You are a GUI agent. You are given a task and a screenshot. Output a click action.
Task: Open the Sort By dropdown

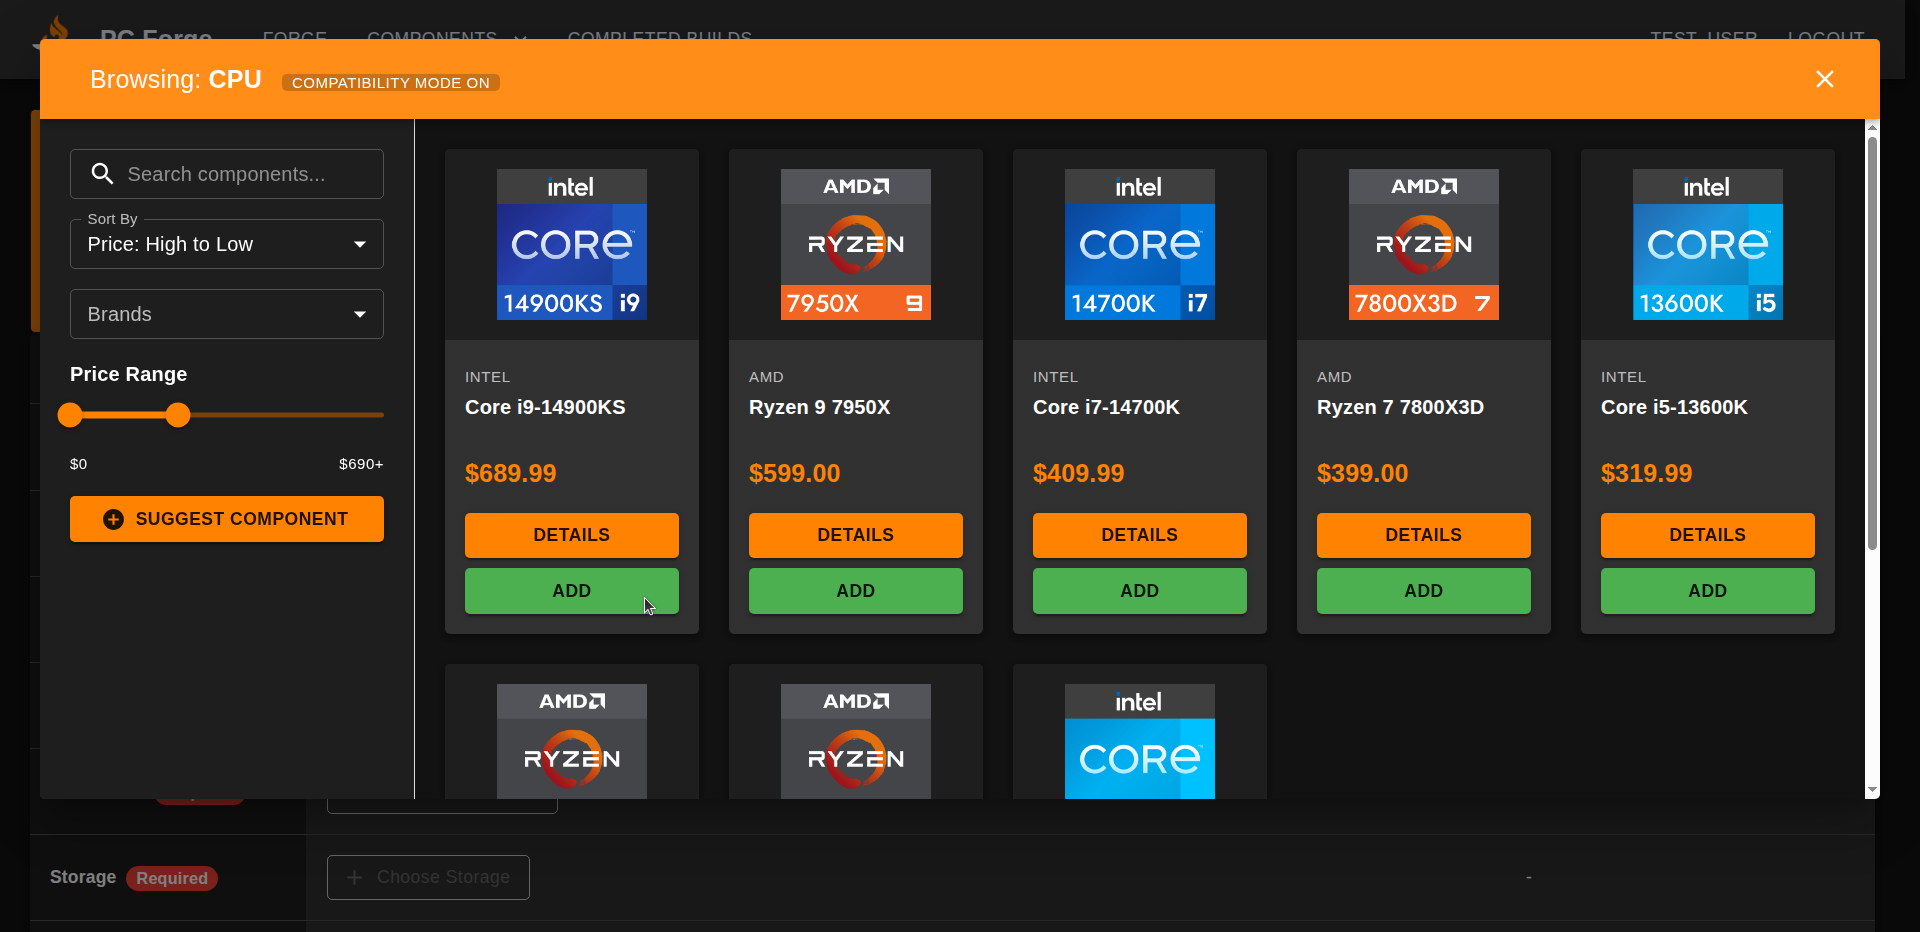[x=226, y=244]
